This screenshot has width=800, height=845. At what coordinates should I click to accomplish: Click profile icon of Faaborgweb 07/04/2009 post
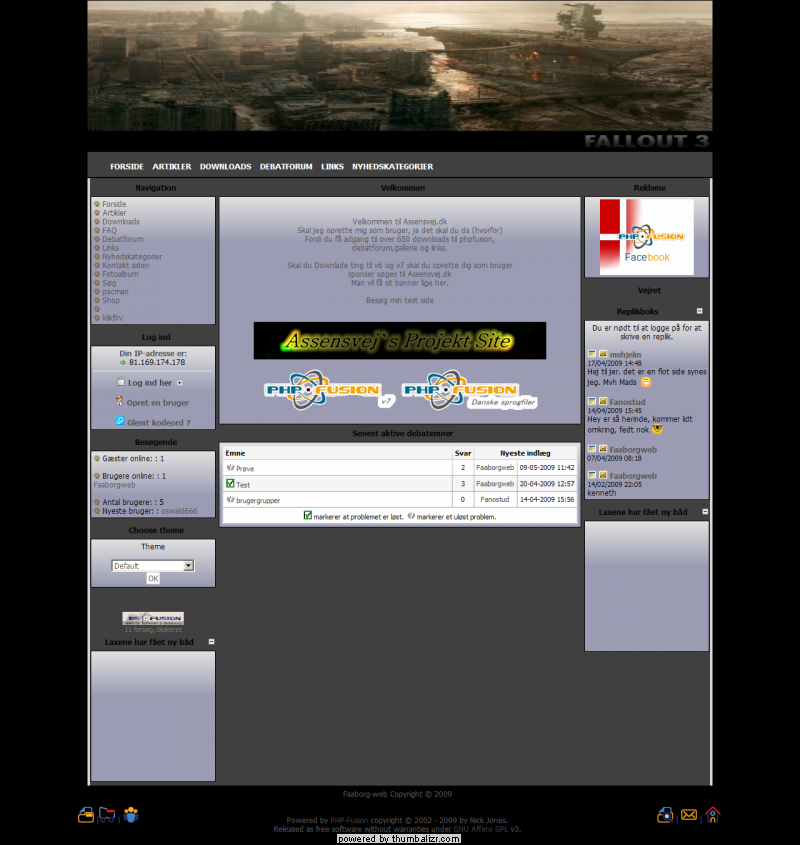[x=591, y=449]
